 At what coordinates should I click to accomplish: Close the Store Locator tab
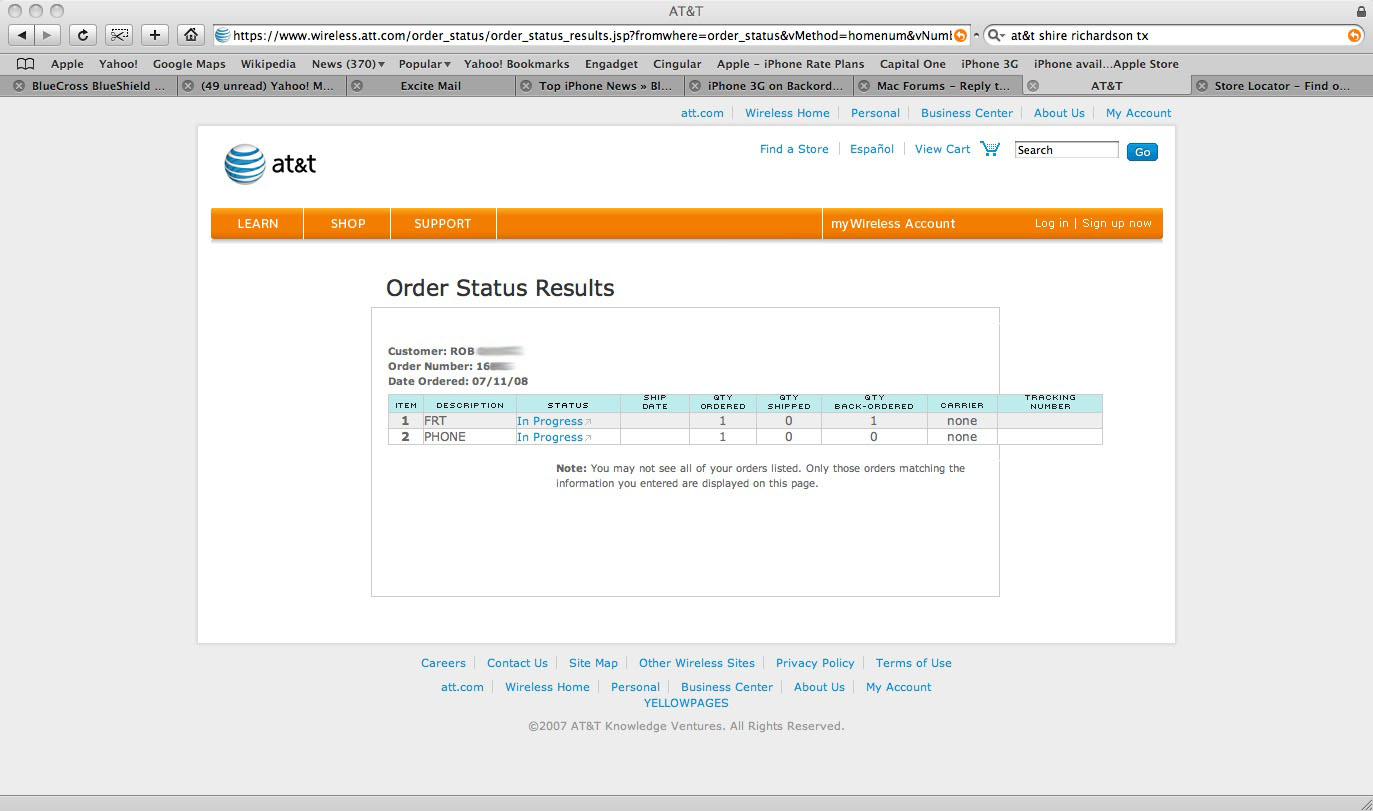tap(1201, 86)
